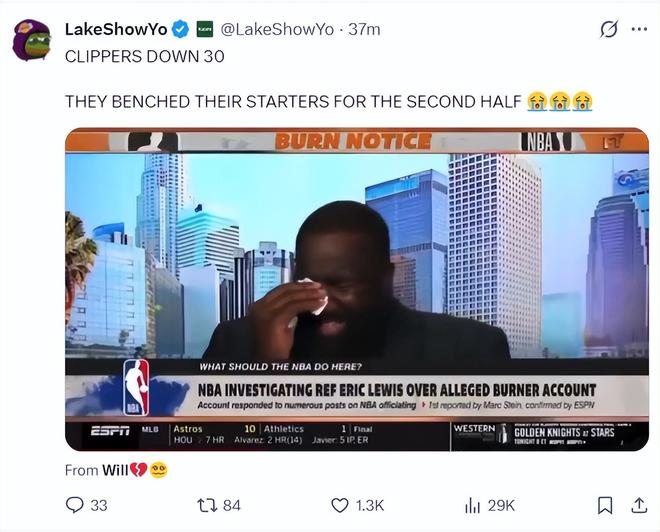
Task: Click the reply bubble with 33
Action: click(x=87, y=505)
